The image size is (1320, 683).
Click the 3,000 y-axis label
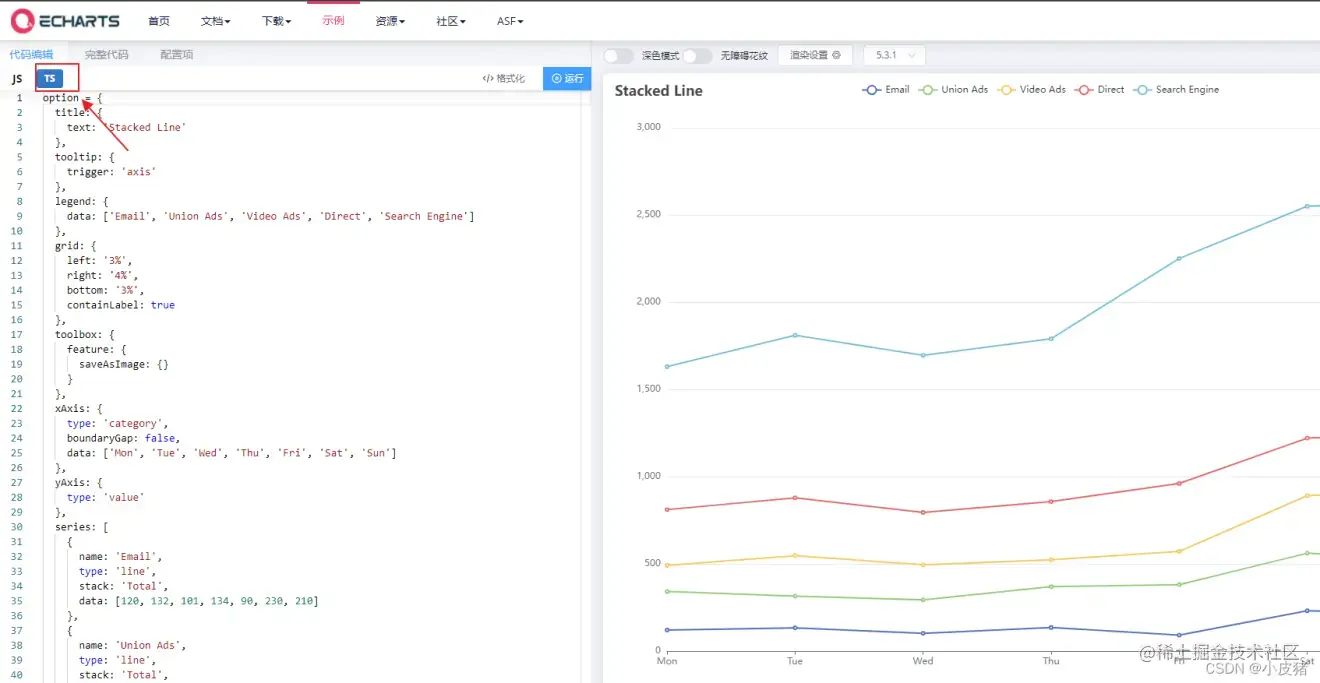coord(648,127)
